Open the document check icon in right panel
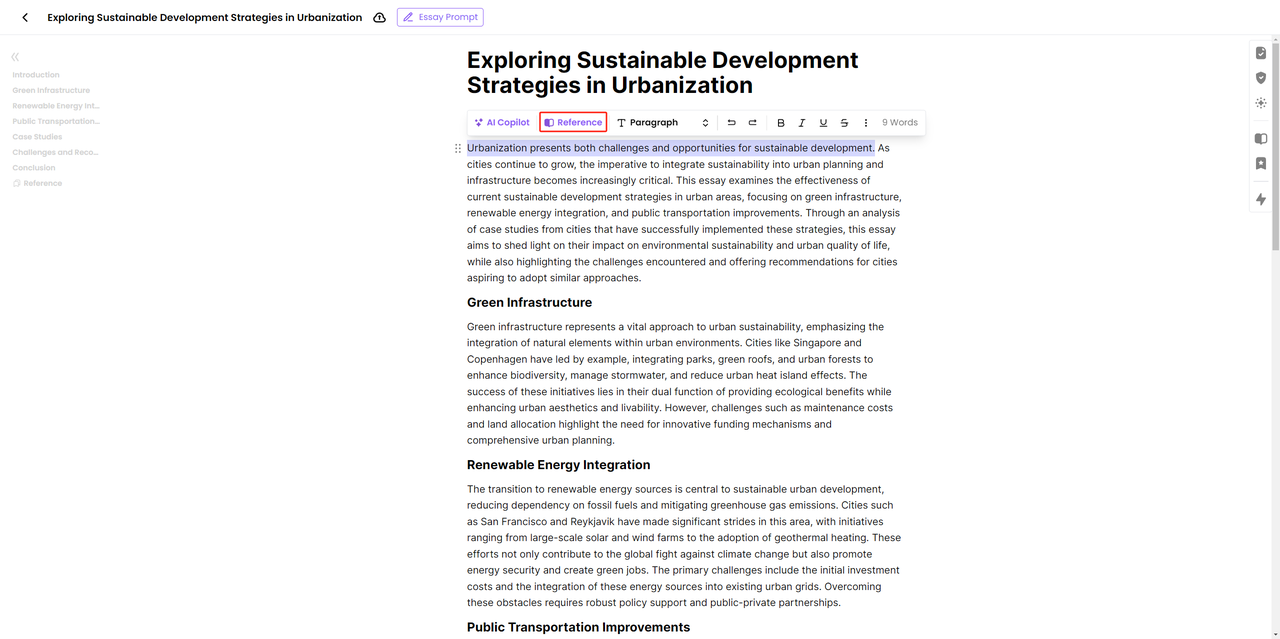Viewport: 1280px width, 639px height. (x=1261, y=53)
